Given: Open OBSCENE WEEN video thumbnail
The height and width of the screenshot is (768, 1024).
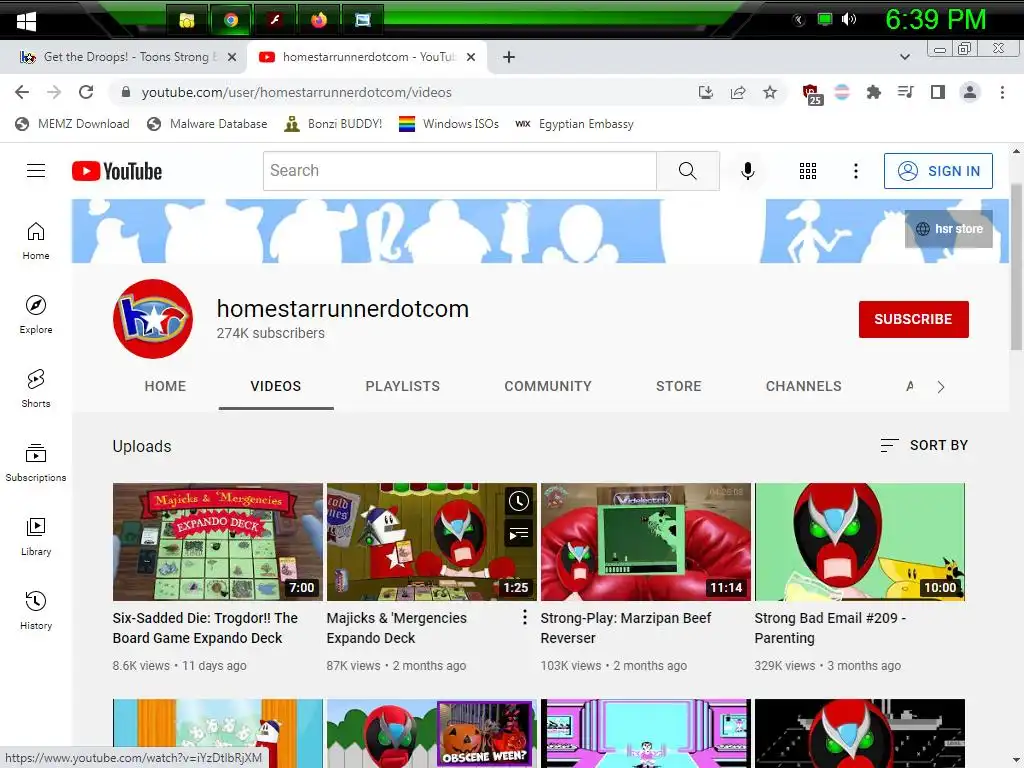Looking at the screenshot, I should (432, 733).
